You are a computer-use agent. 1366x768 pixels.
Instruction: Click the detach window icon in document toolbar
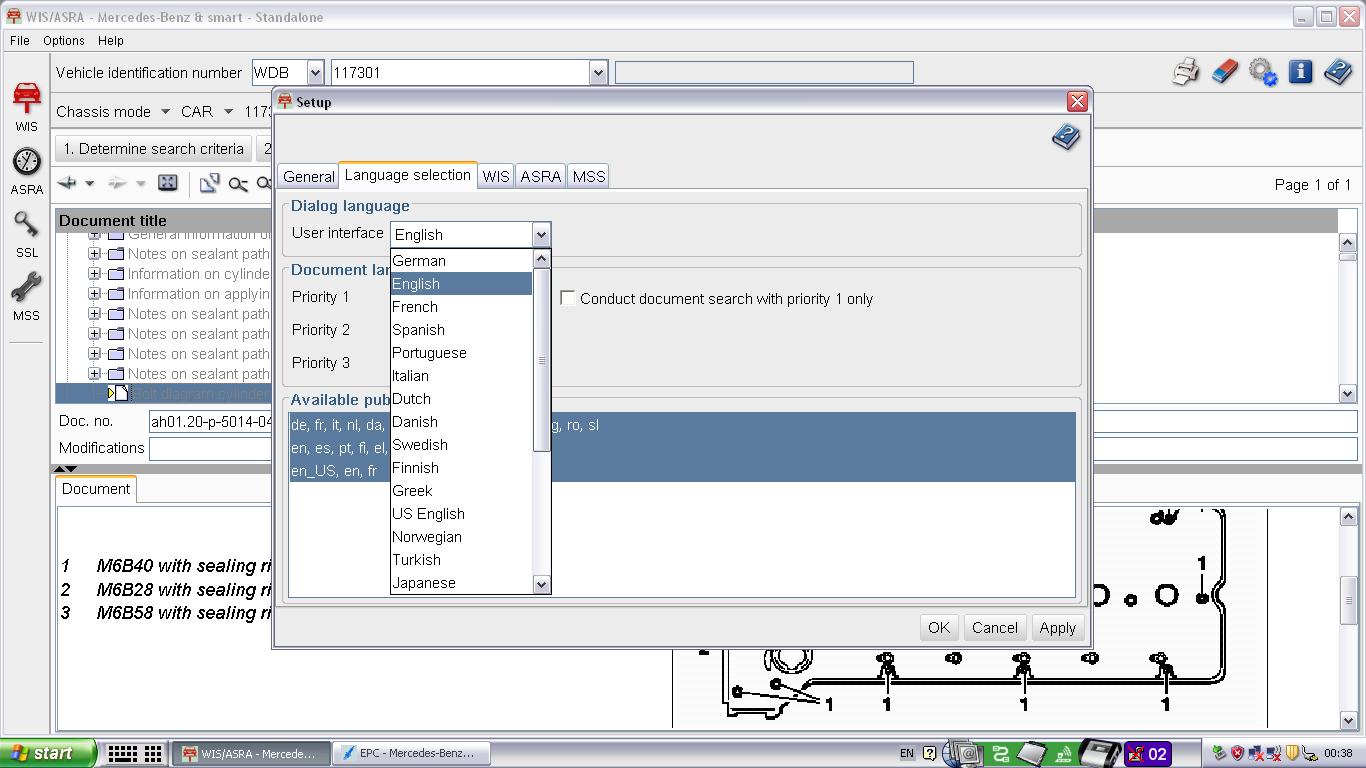[x=209, y=183]
